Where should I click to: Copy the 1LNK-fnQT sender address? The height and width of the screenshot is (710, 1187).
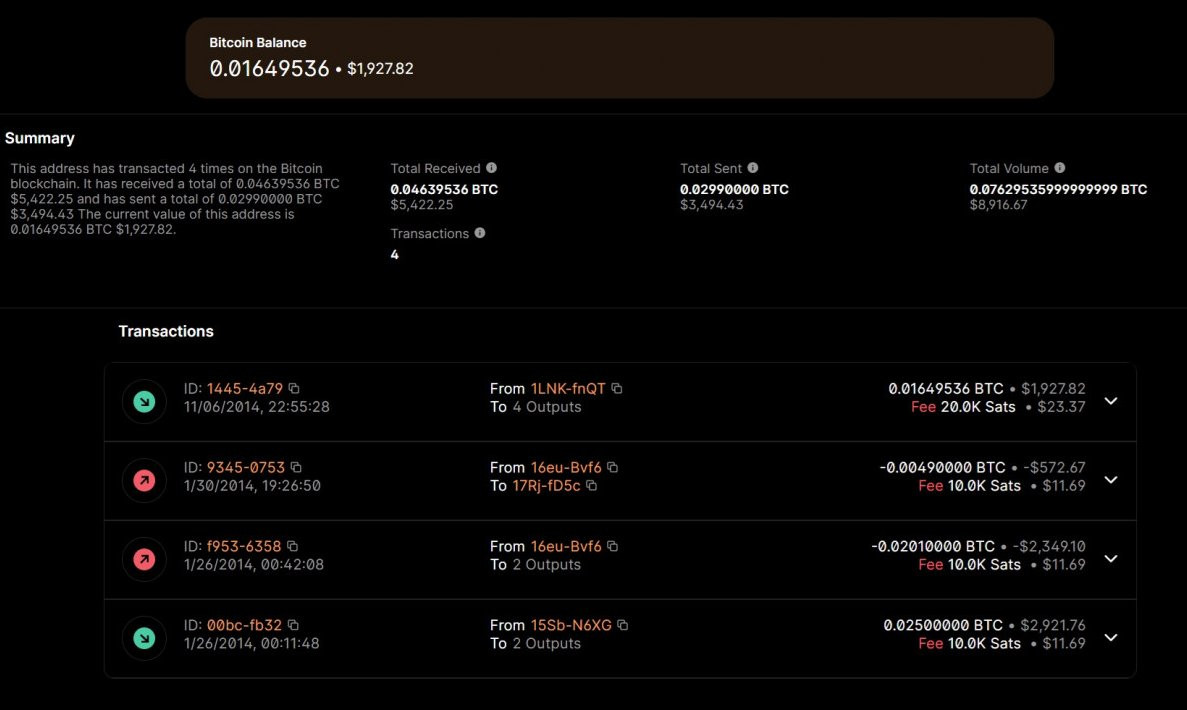click(x=617, y=388)
